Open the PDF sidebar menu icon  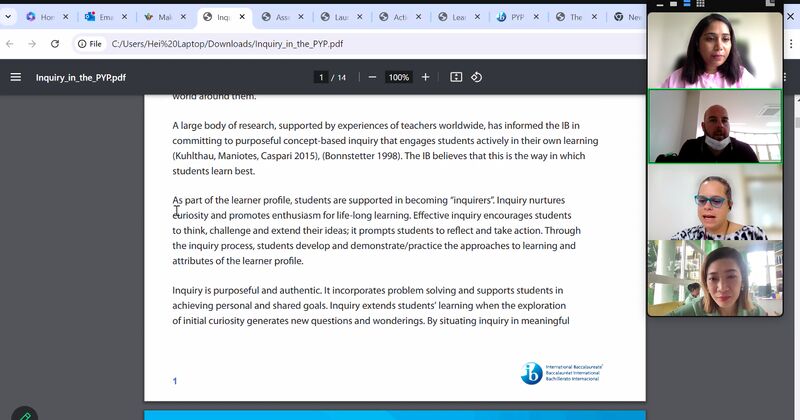pyautogui.click(x=16, y=77)
